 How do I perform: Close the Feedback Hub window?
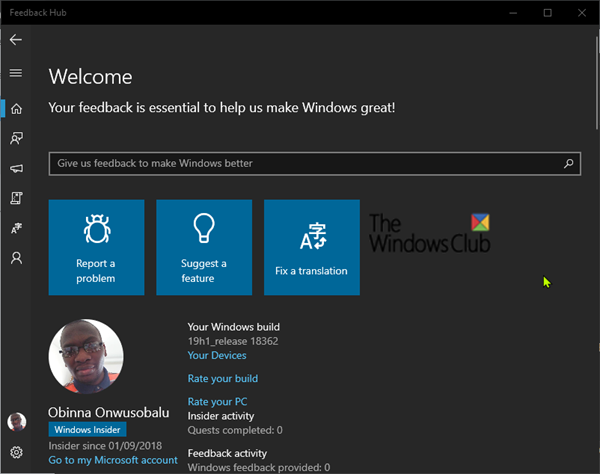pyautogui.click(x=582, y=13)
